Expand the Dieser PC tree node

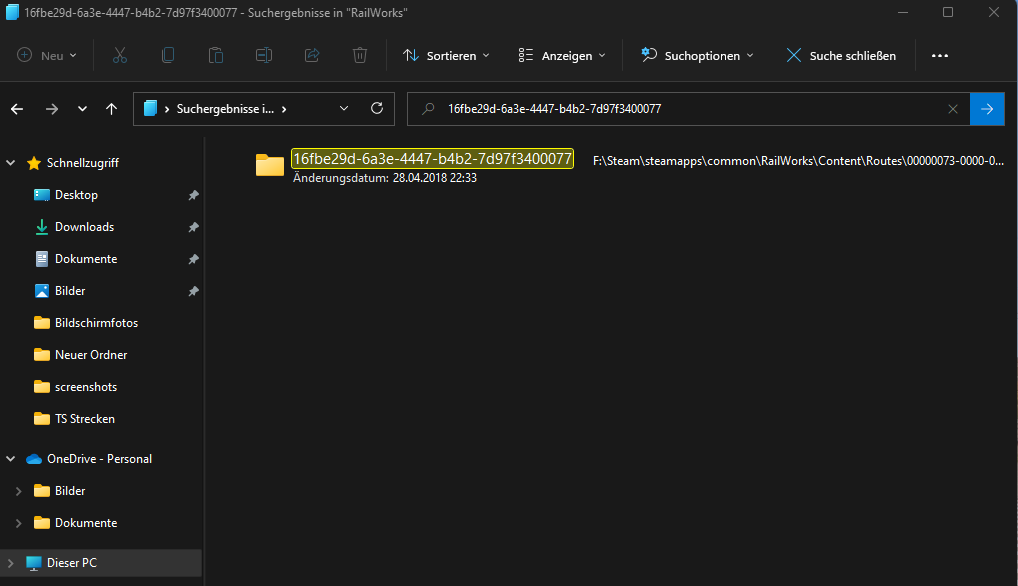coord(11,563)
